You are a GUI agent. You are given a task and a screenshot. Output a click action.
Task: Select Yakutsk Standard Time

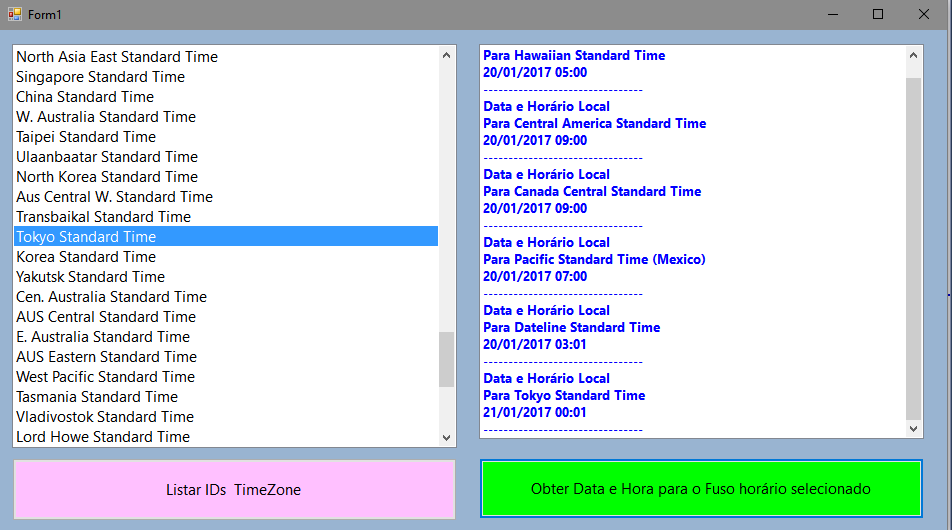[226, 277]
